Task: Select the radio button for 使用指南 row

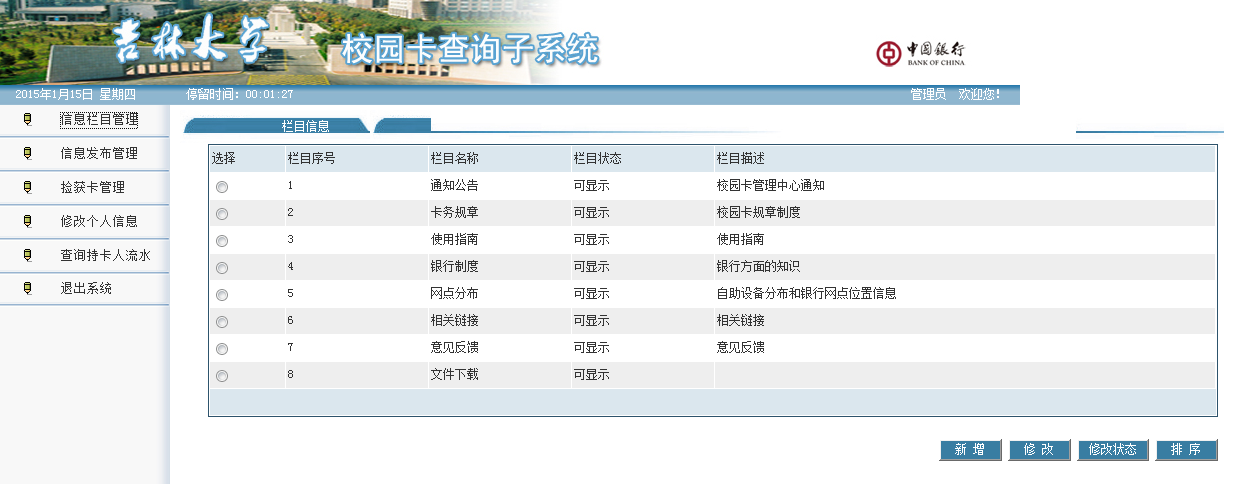Action: click(222, 241)
